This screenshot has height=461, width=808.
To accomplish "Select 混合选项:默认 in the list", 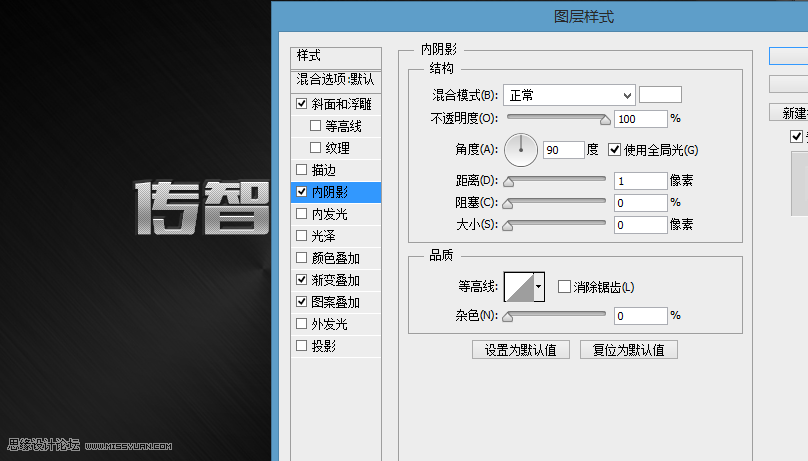I will tap(336, 79).
